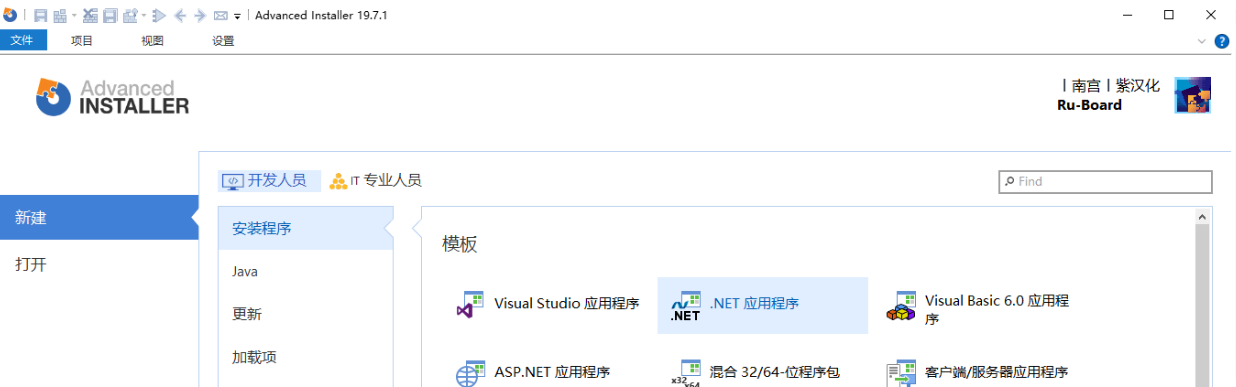Click the 丨南宫丨紫汉化 text label

point(1110,86)
